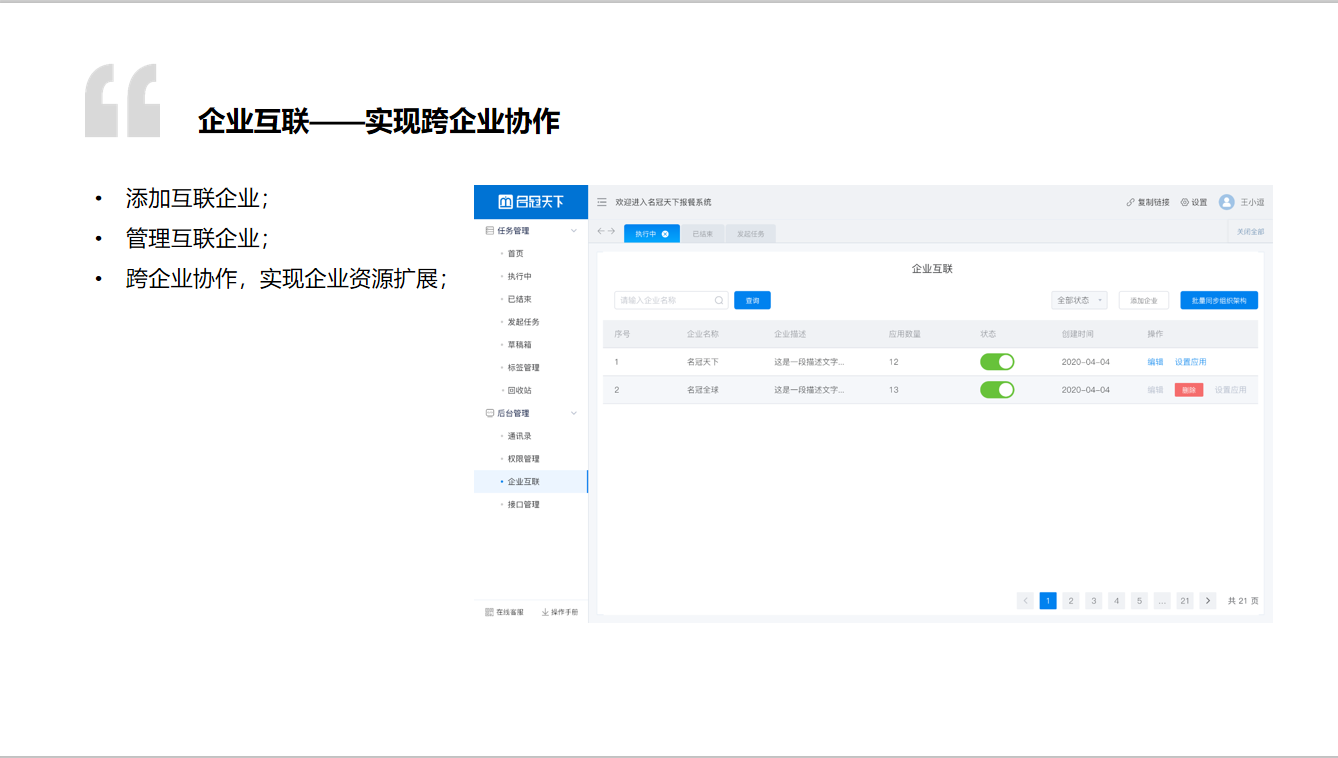Click the 查询 button
This screenshot has width=1338, height=758.
[x=752, y=300]
